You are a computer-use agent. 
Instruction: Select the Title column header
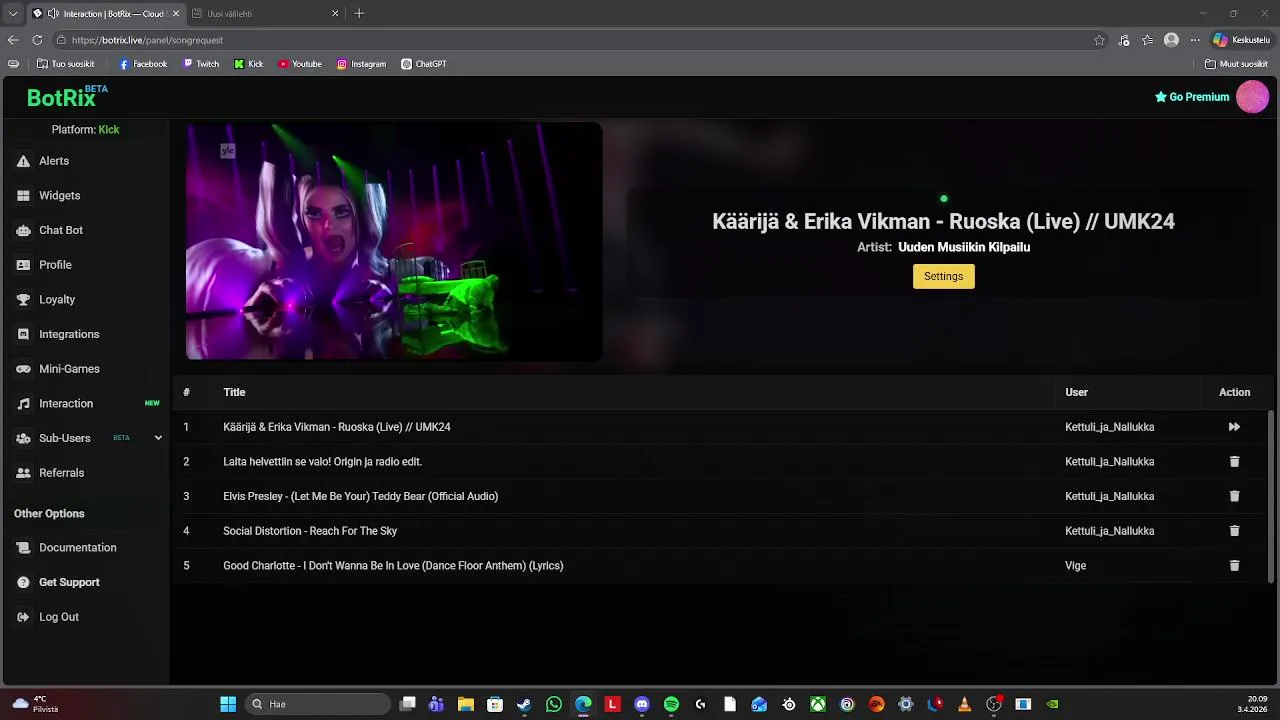click(234, 392)
